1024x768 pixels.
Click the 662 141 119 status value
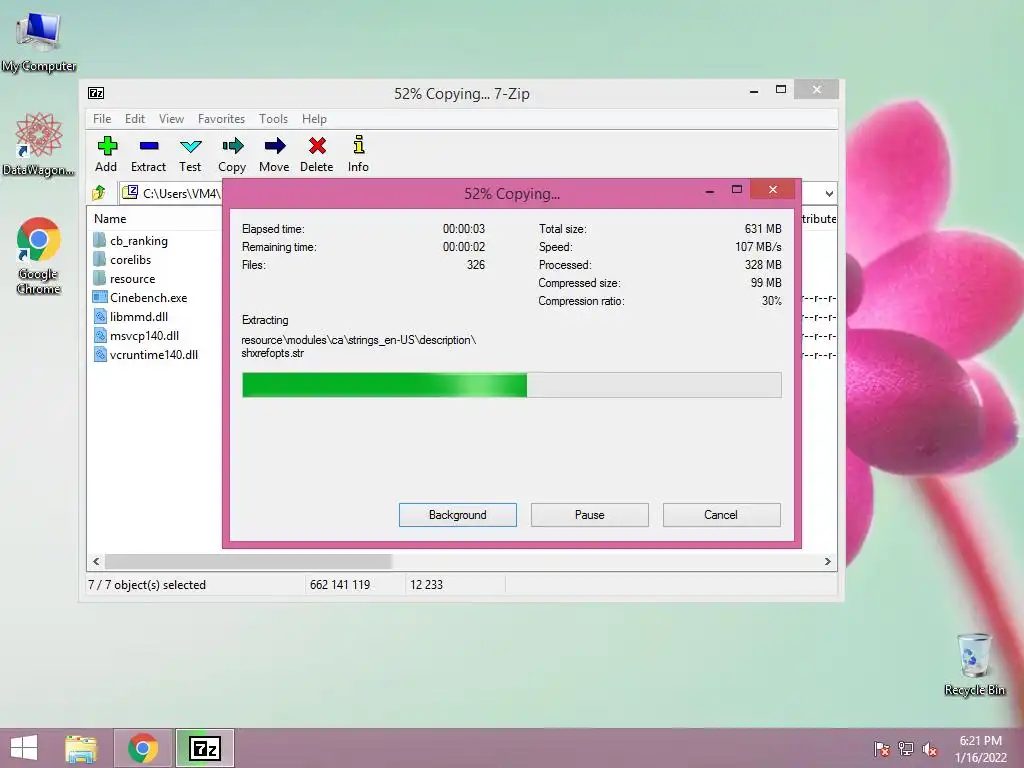(340, 584)
